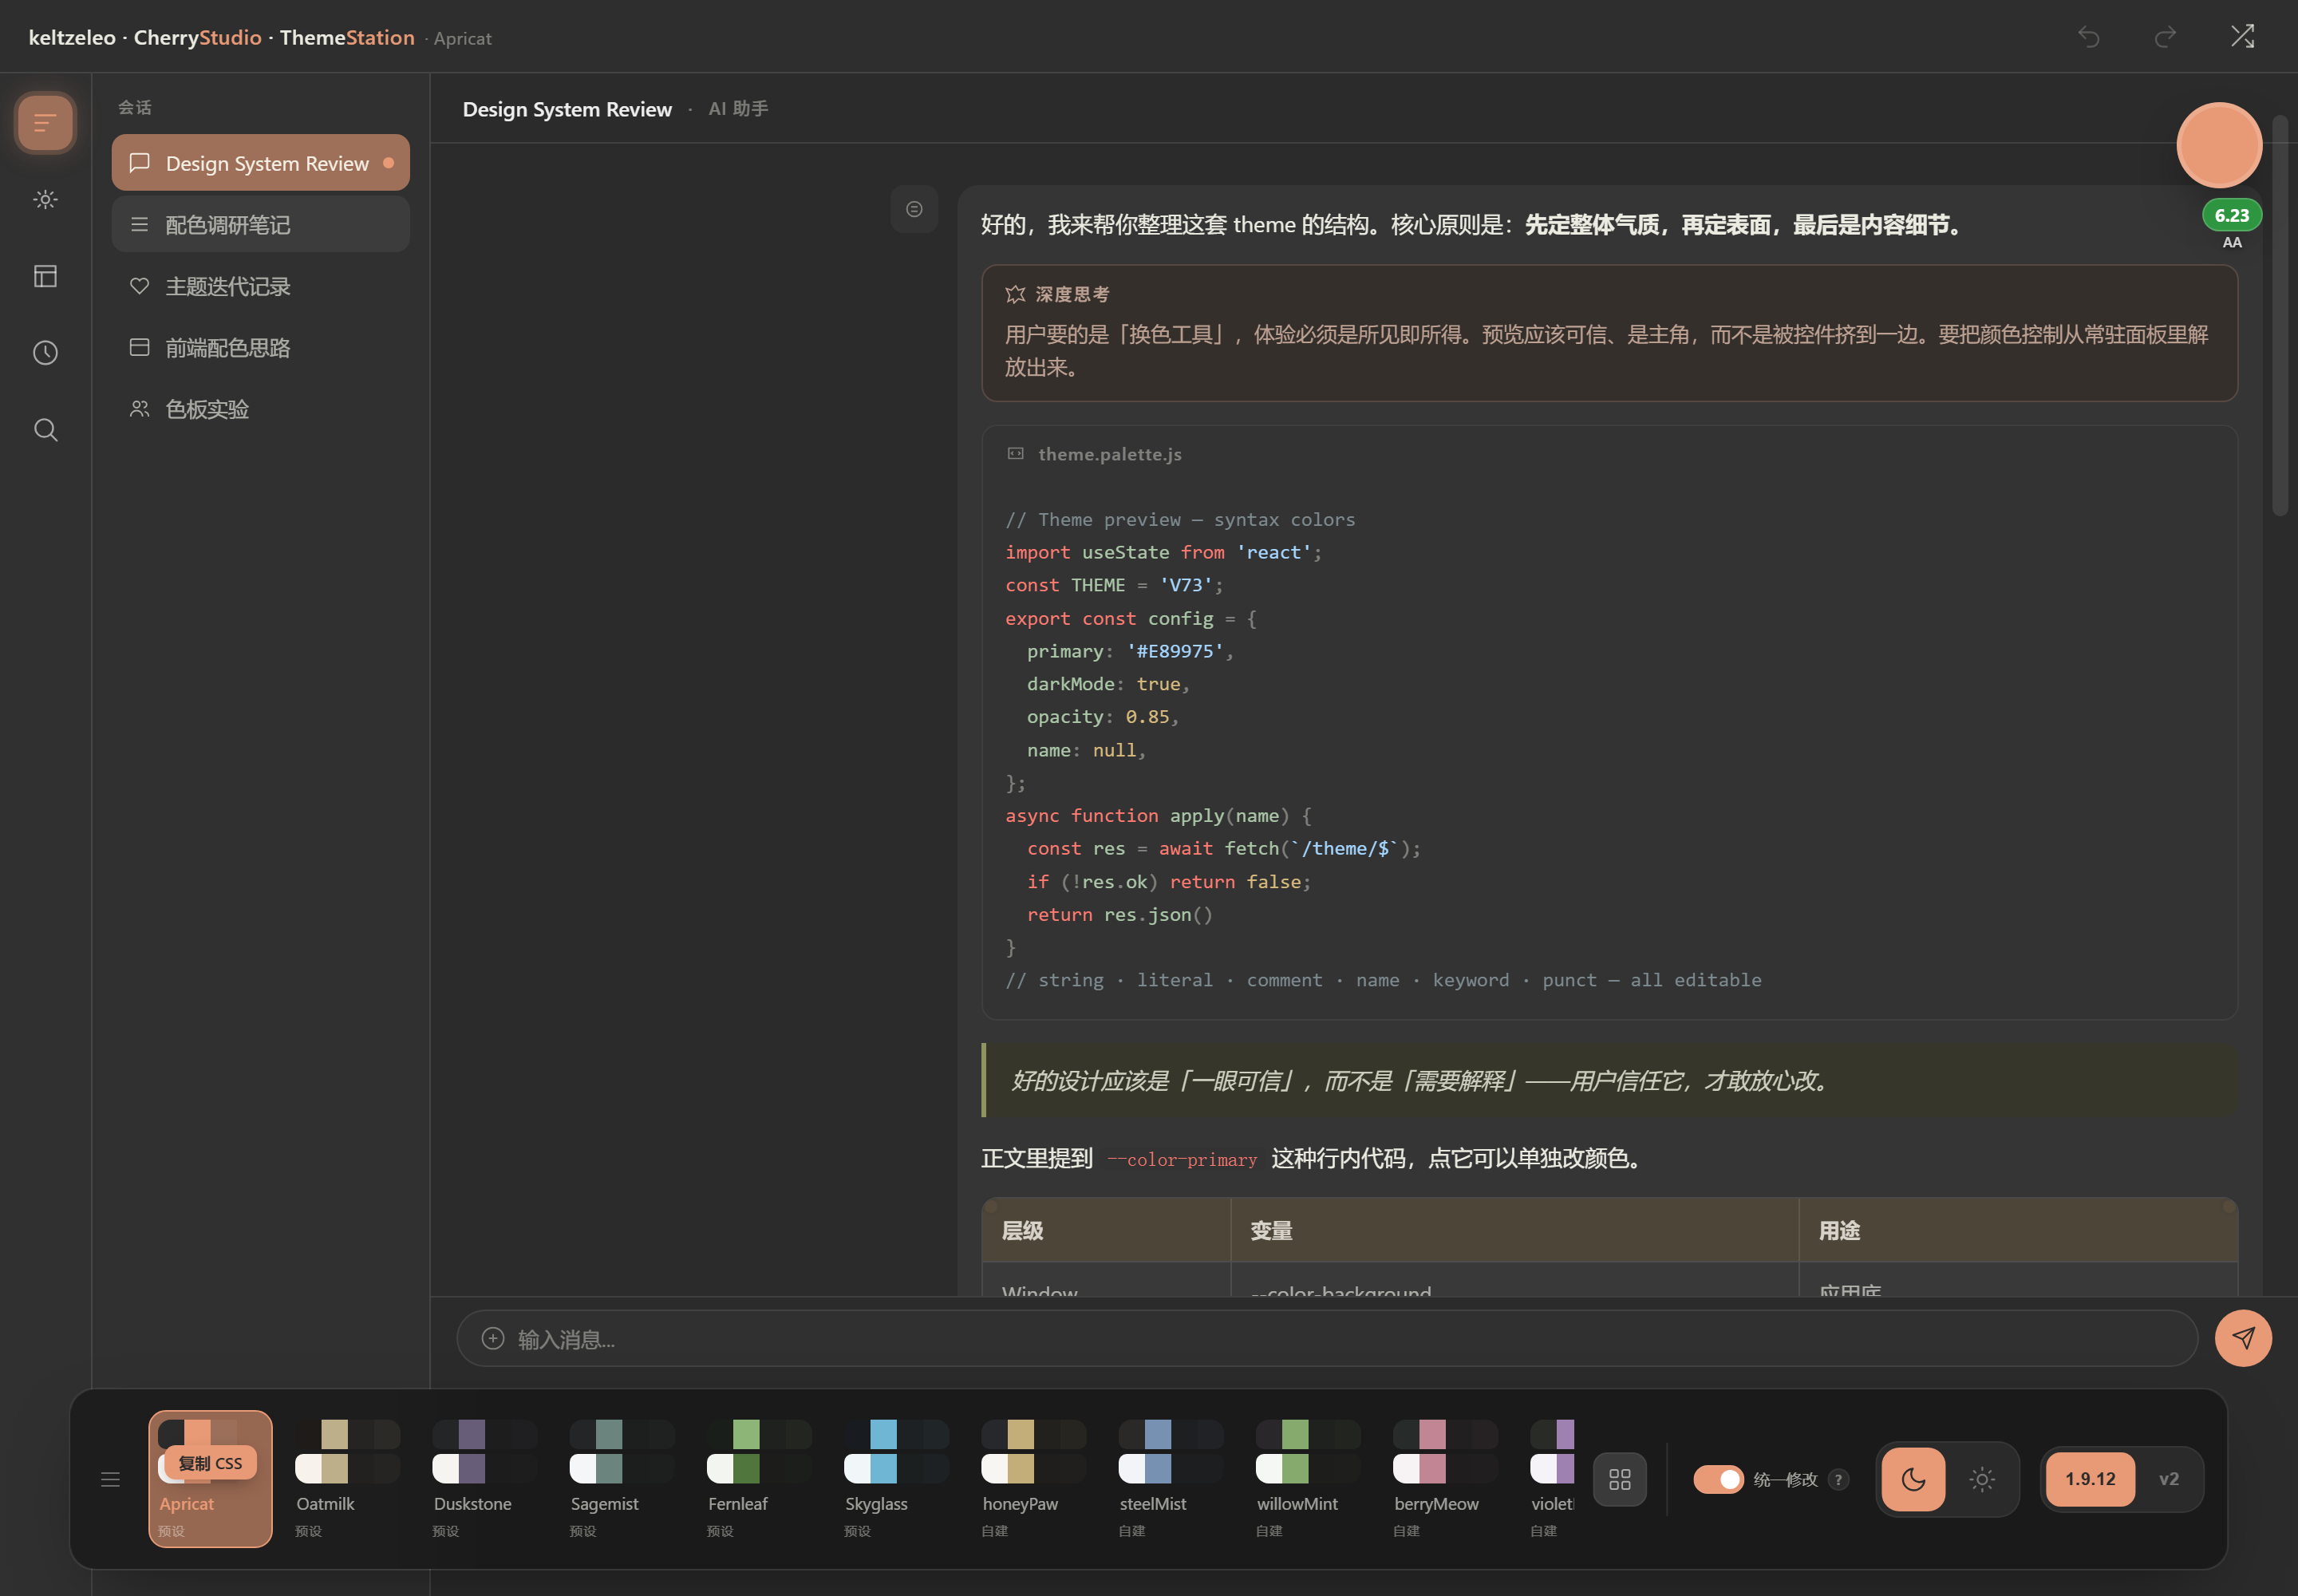
Task: Select version v2 option
Action: tap(2168, 1479)
